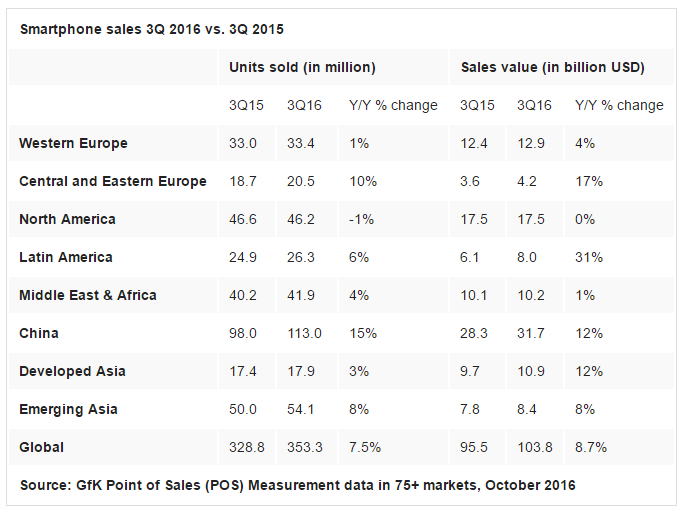Click the Global row label
Screen dimensions: 682x512
[x=41, y=447]
